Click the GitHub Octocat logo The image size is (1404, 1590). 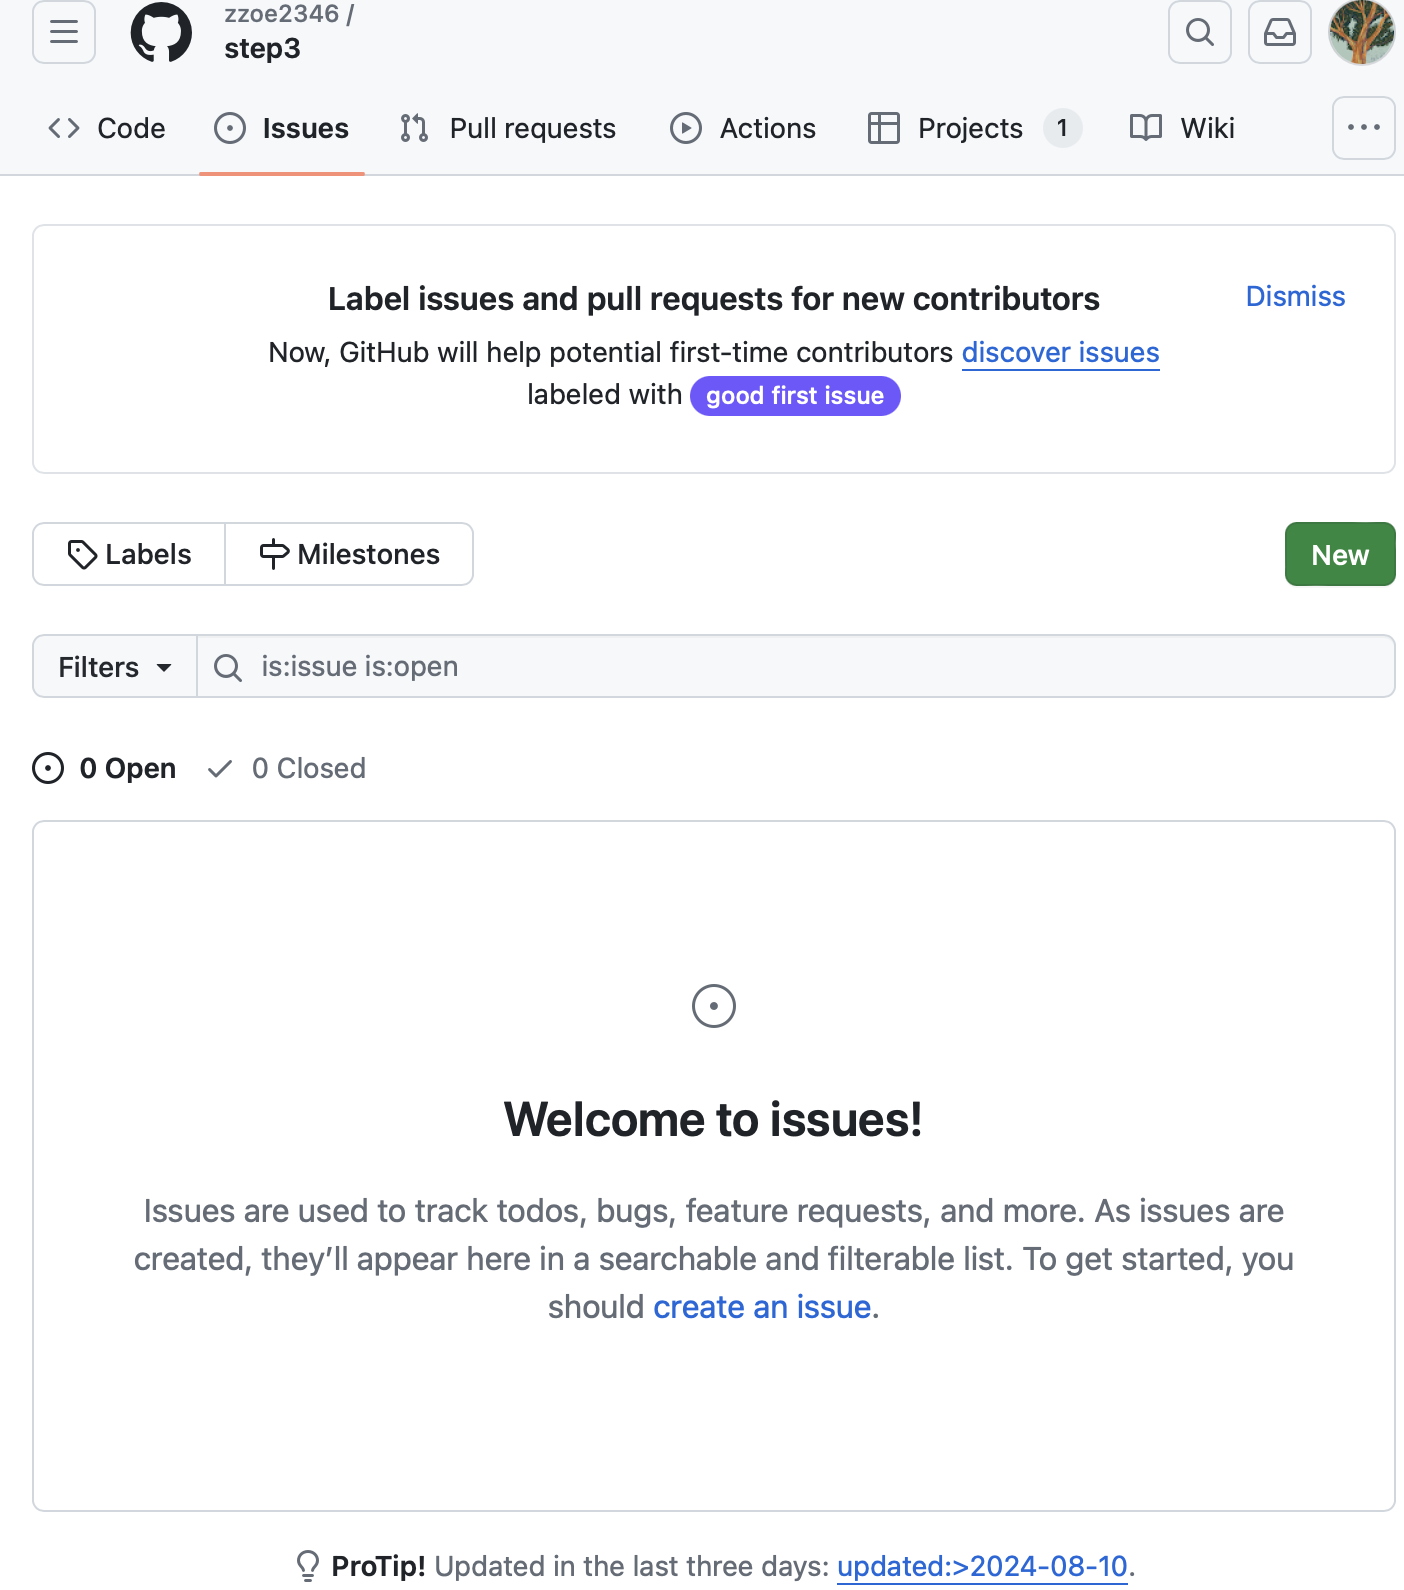161,32
